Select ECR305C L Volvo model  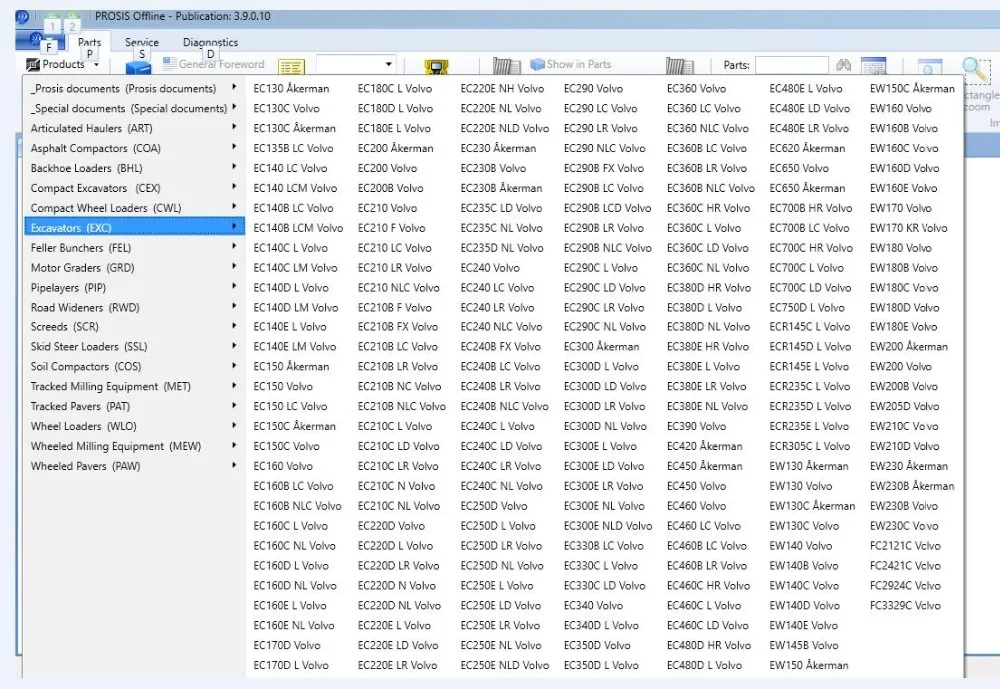coord(809,446)
